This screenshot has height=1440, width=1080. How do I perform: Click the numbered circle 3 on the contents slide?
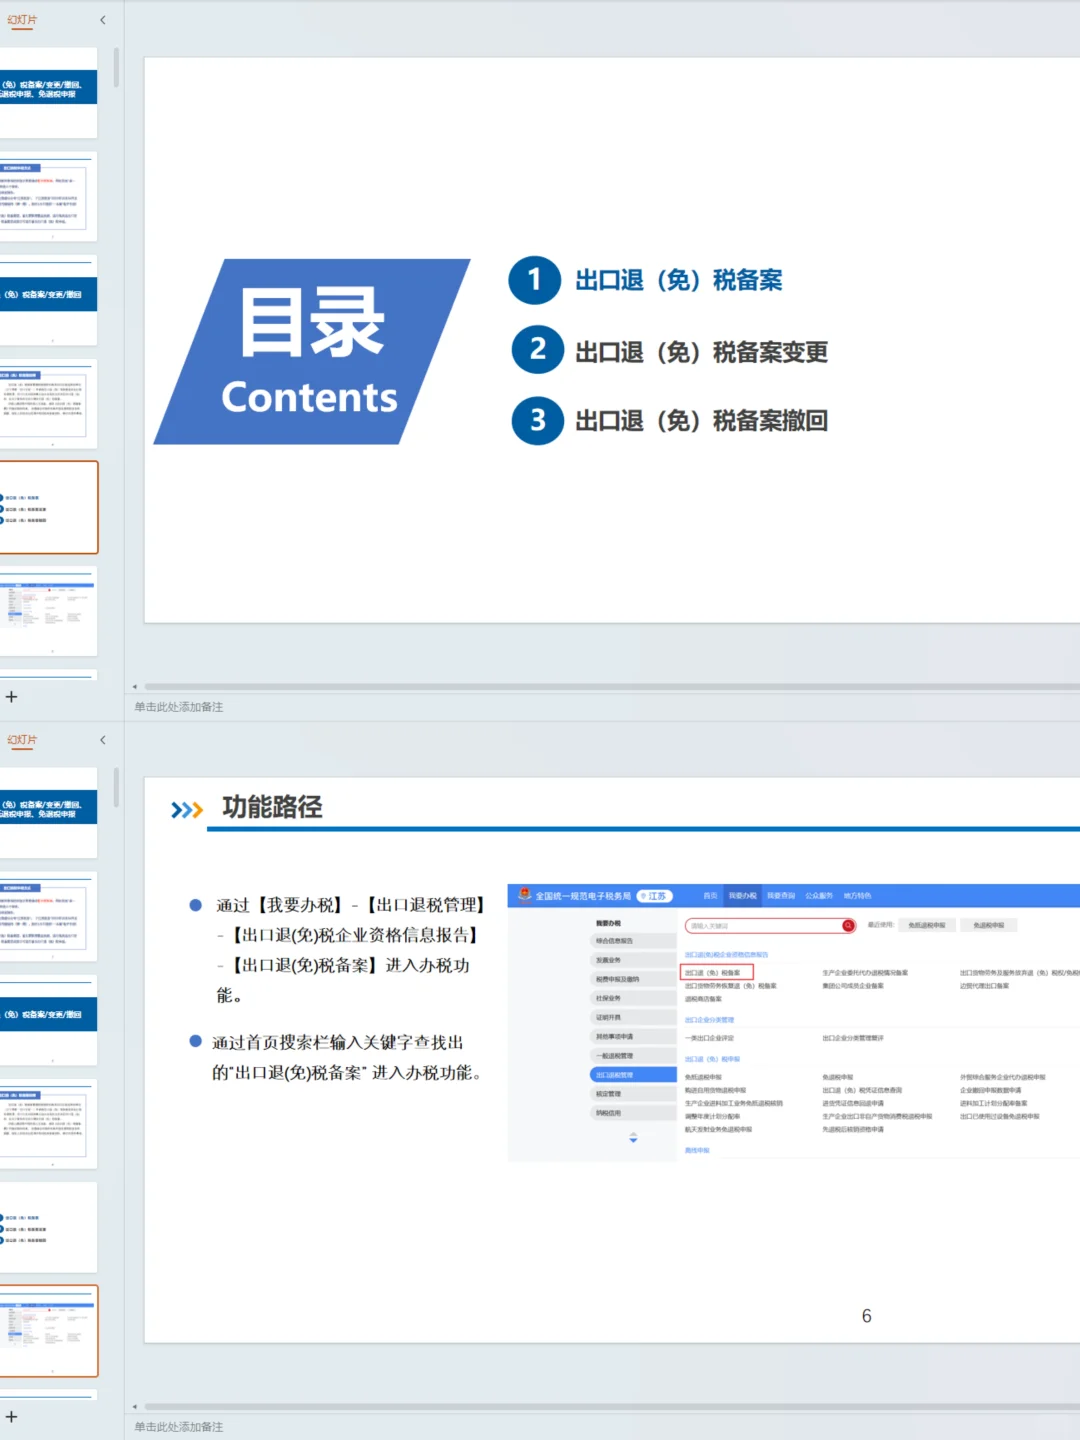(x=538, y=420)
